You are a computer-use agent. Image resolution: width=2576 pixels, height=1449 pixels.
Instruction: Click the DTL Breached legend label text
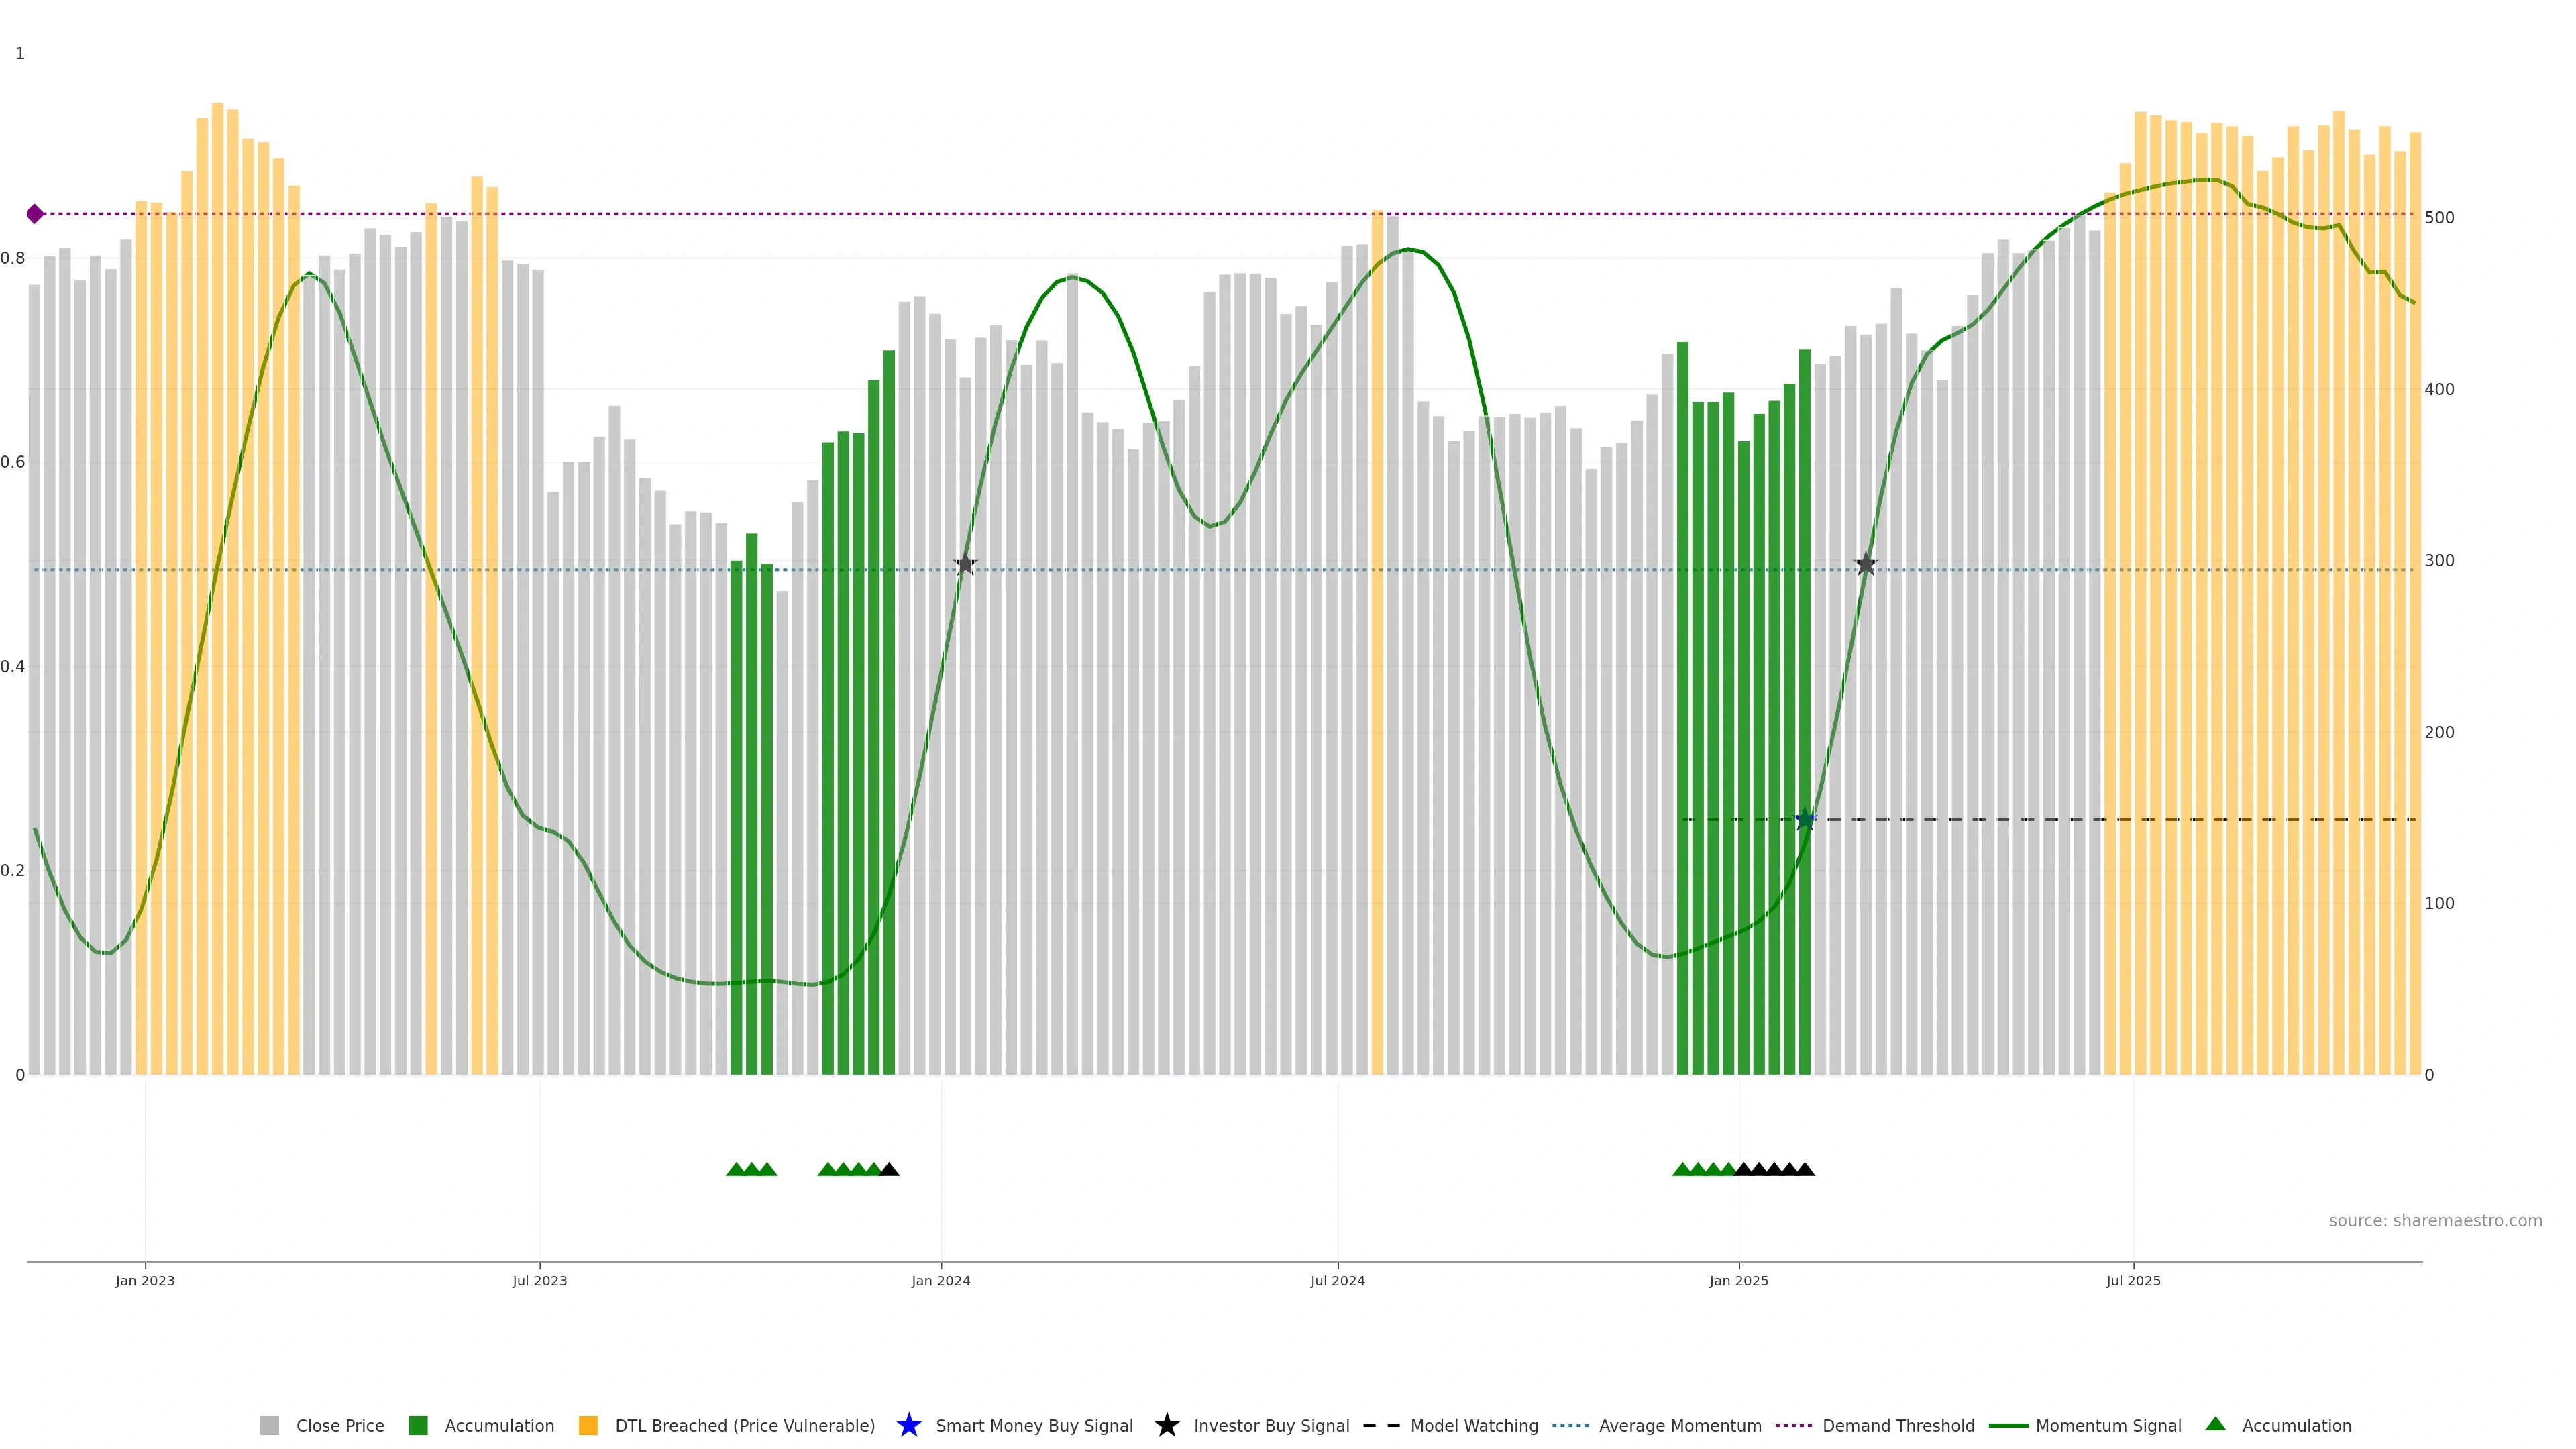744,1426
